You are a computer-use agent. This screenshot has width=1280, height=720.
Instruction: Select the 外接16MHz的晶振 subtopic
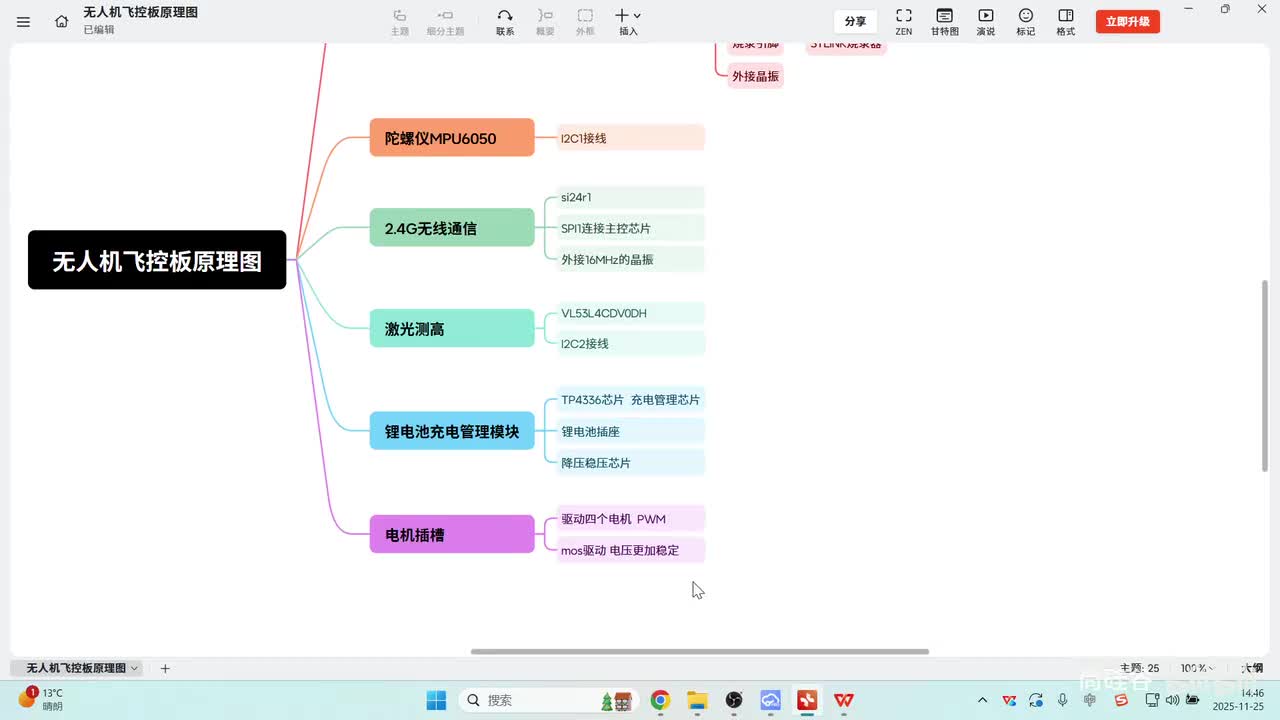click(631, 259)
